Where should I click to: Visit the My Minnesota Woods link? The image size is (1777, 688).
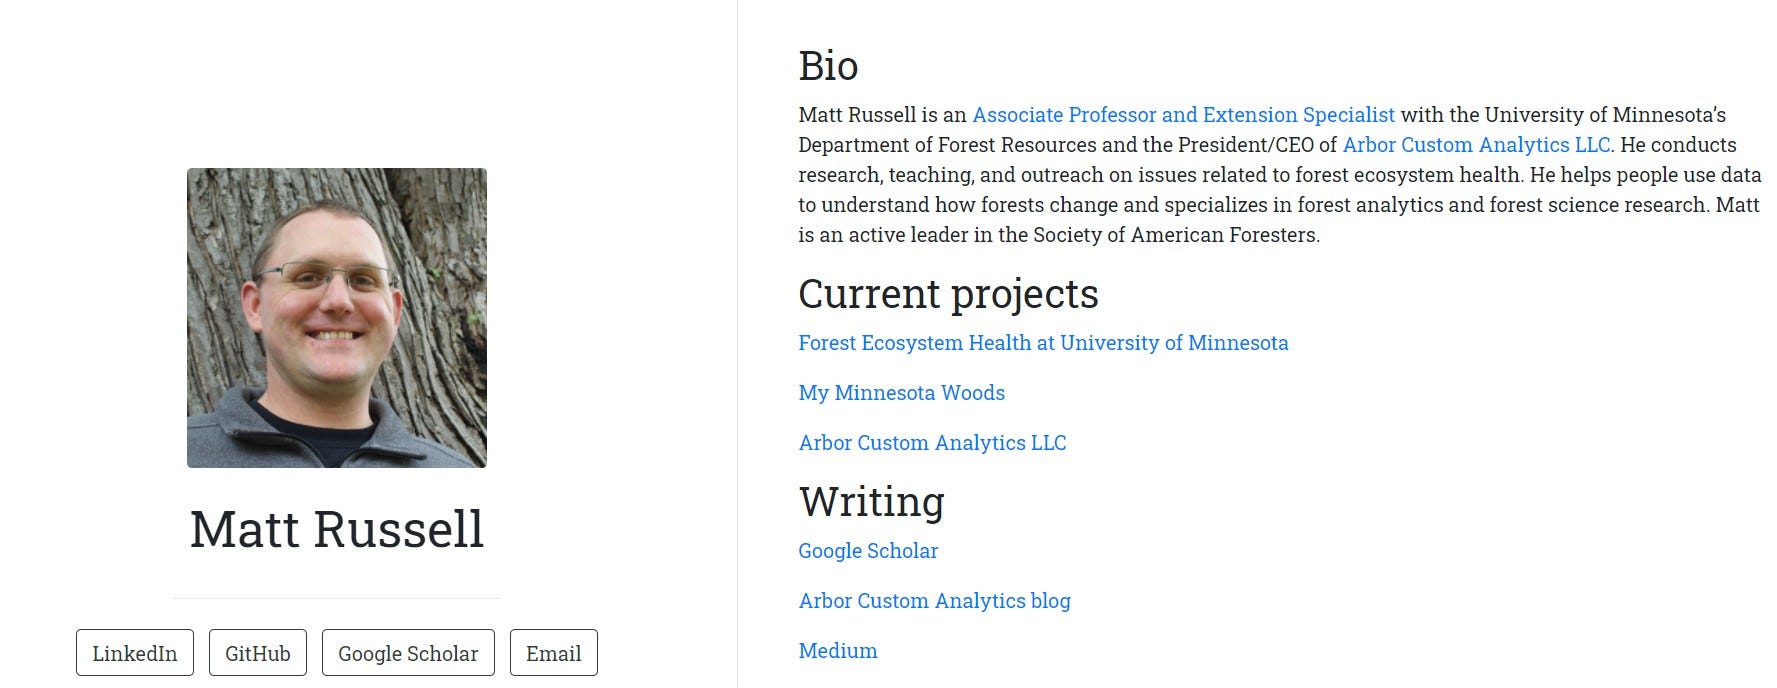901,393
